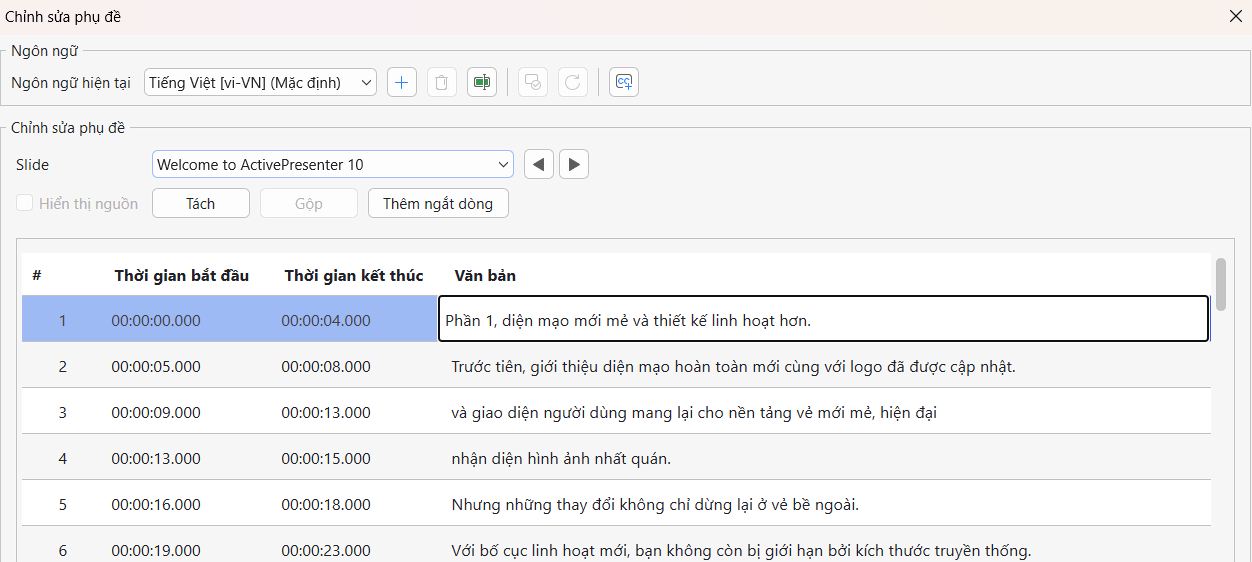Viewport: 1252px width, 562px height.
Task: Click the Thời gian bắt đầu column header
Action: pyautogui.click(x=182, y=275)
